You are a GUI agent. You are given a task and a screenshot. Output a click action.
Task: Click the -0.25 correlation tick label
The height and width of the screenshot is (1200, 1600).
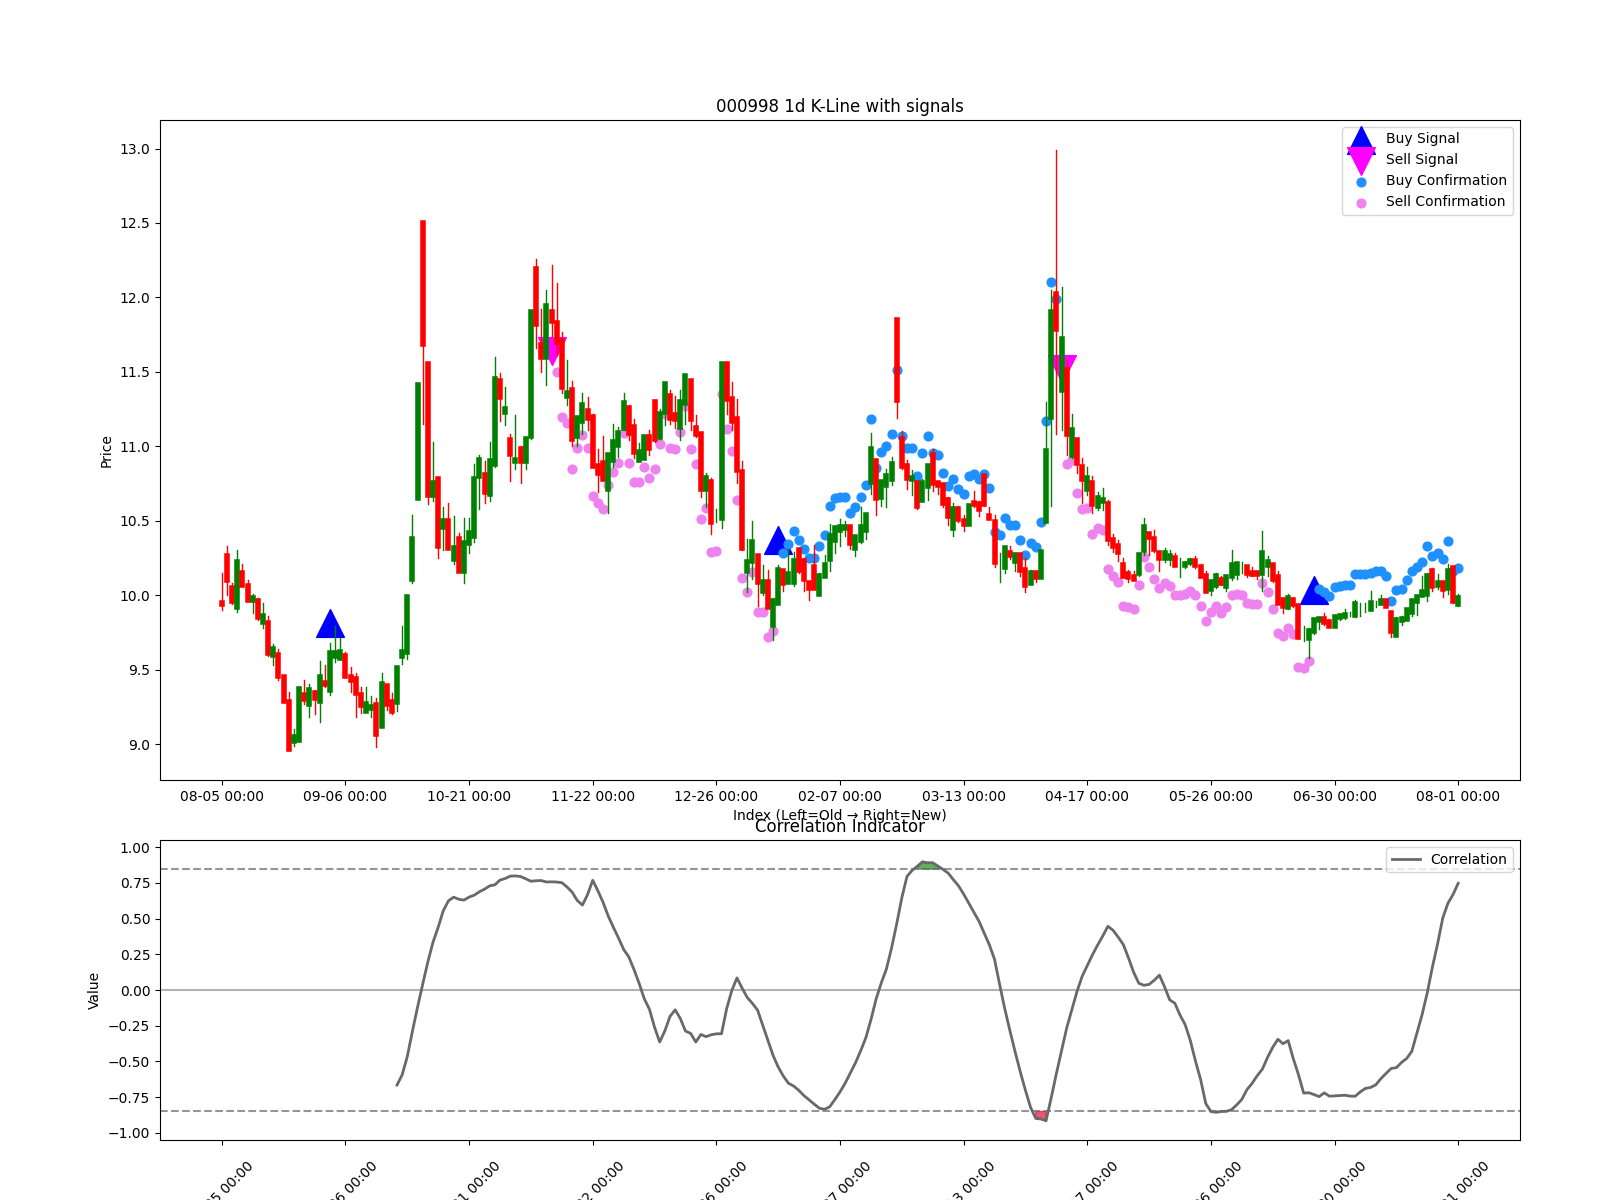[130, 1027]
